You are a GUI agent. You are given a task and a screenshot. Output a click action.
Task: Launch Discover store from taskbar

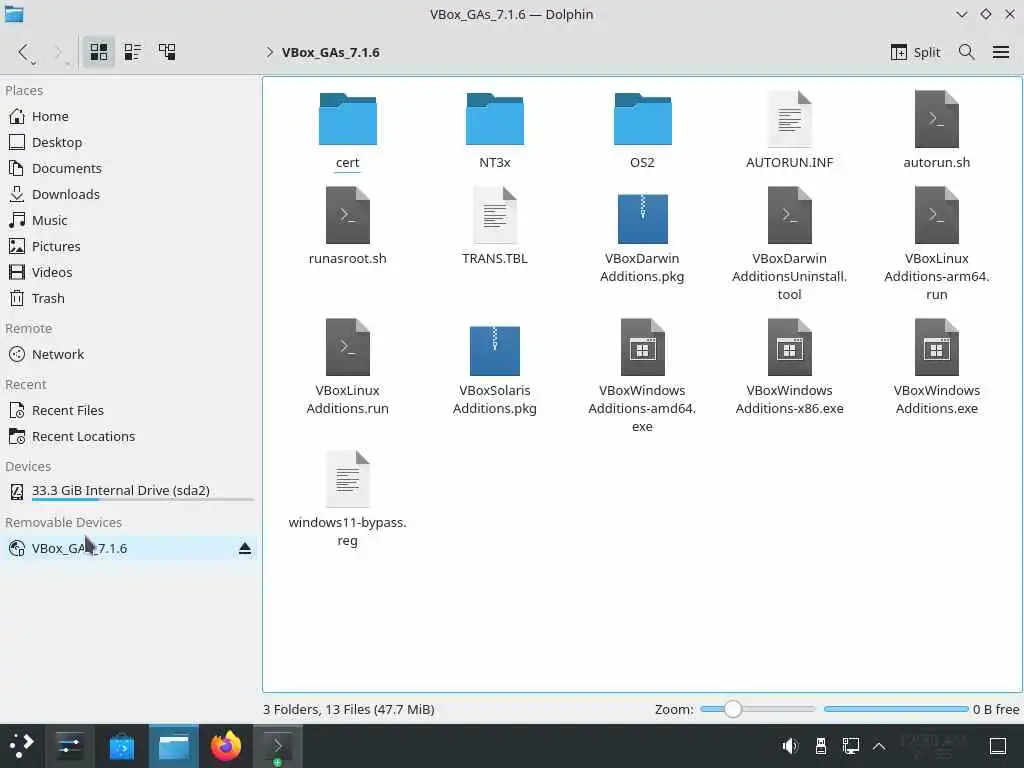pos(121,746)
